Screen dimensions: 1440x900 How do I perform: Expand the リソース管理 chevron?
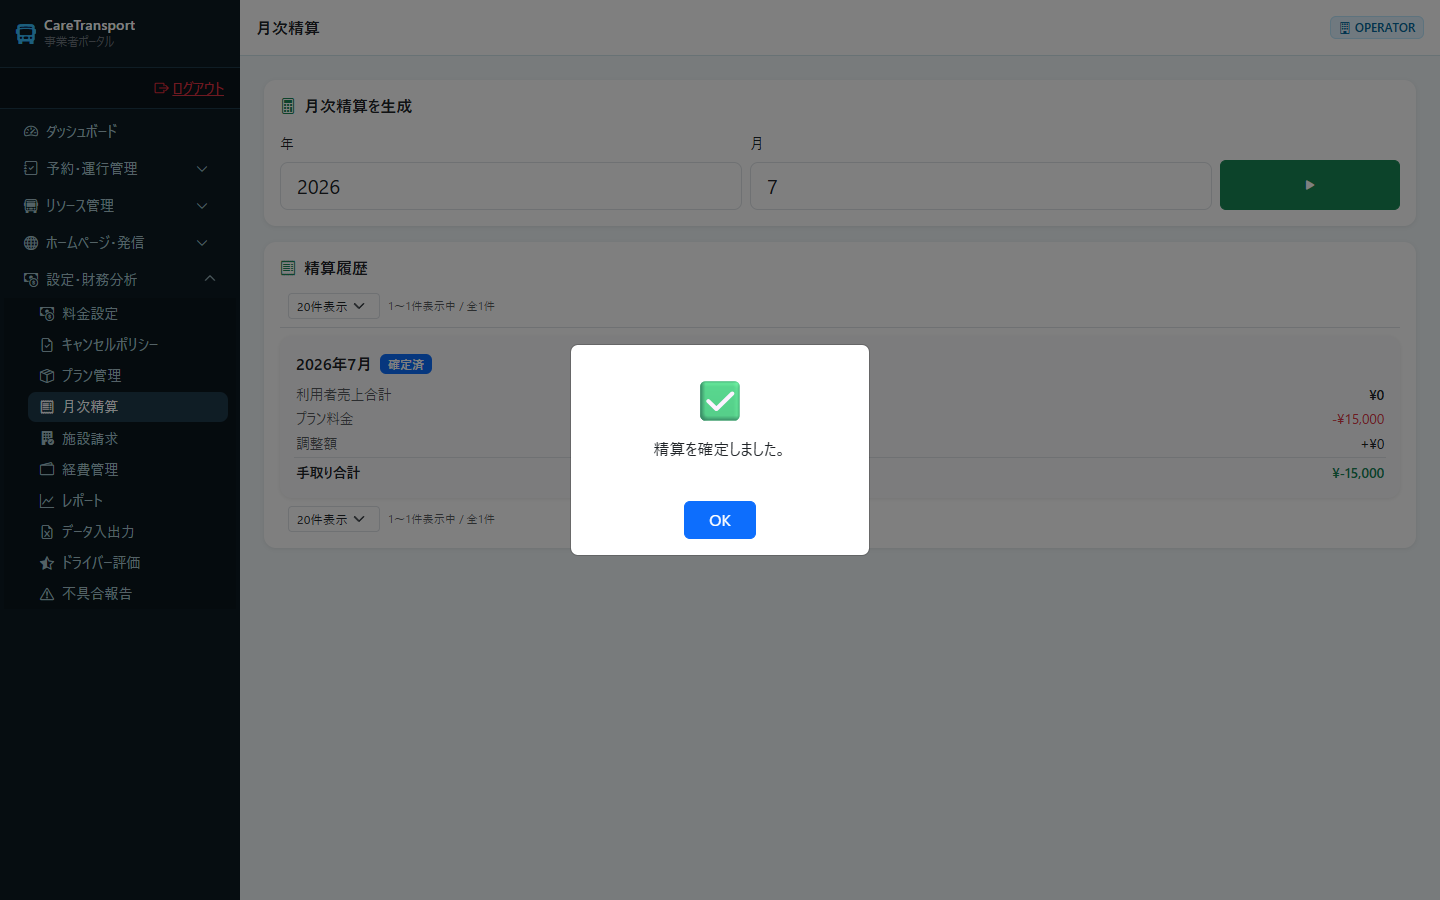tap(202, 206)
